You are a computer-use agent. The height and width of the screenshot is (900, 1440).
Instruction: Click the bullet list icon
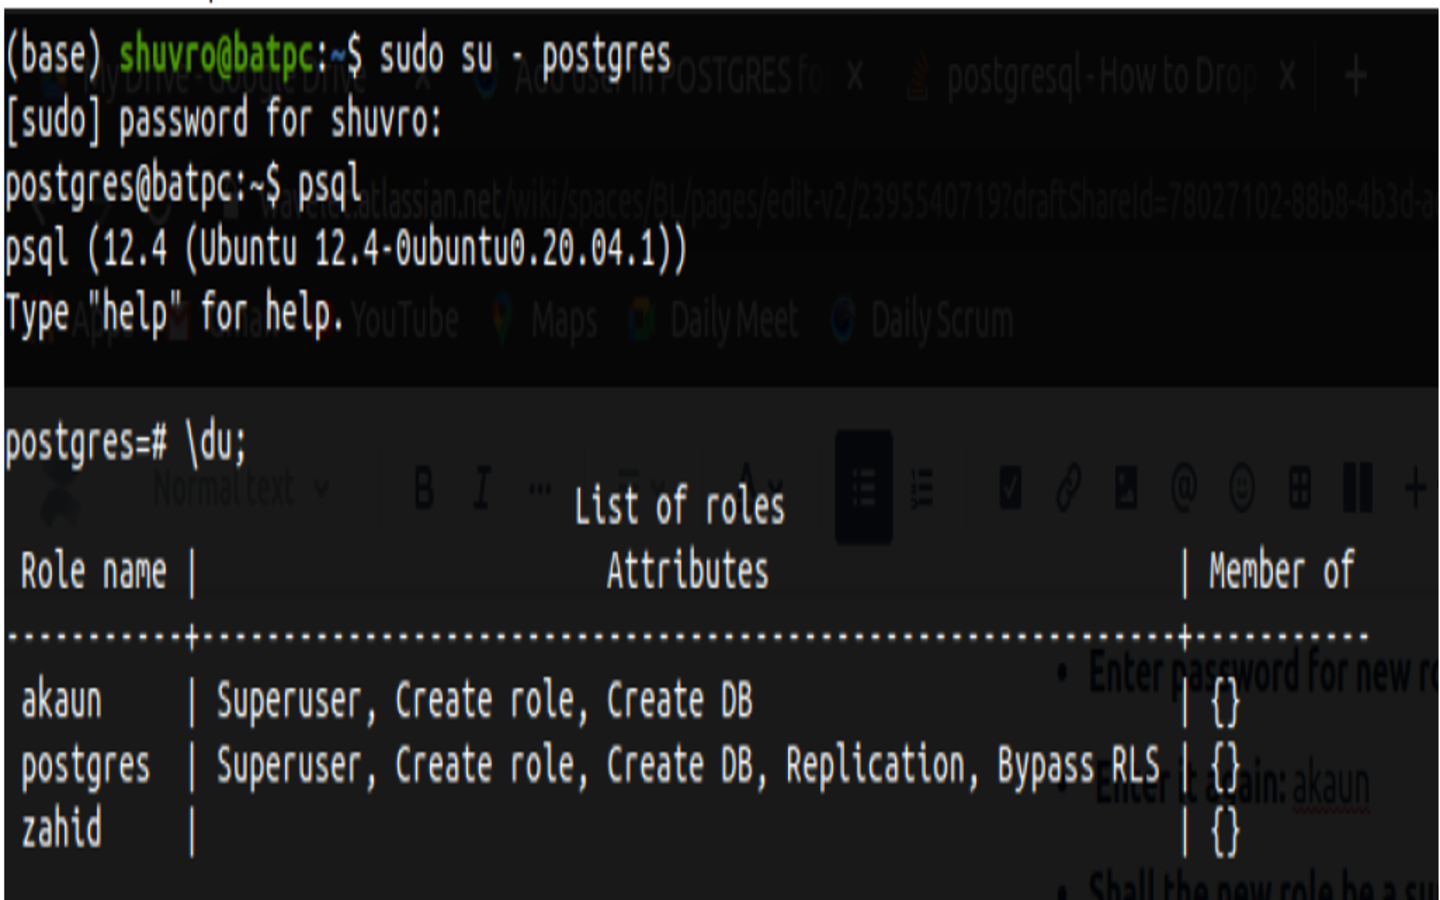(x=864, y=489)
